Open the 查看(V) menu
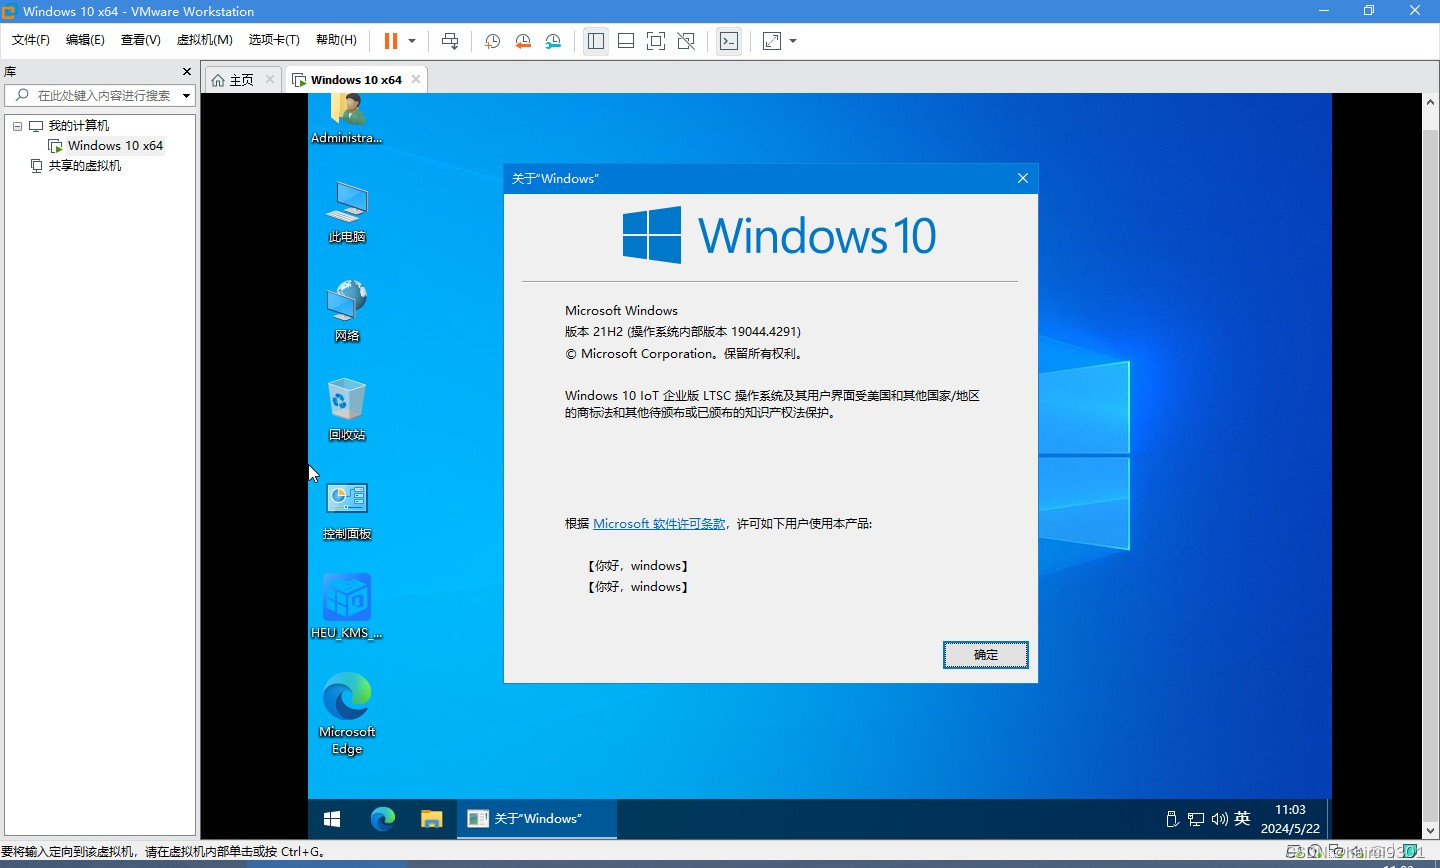Viewport: 1440px width, 868px height. pyautogui.click(x=140, y=40)
